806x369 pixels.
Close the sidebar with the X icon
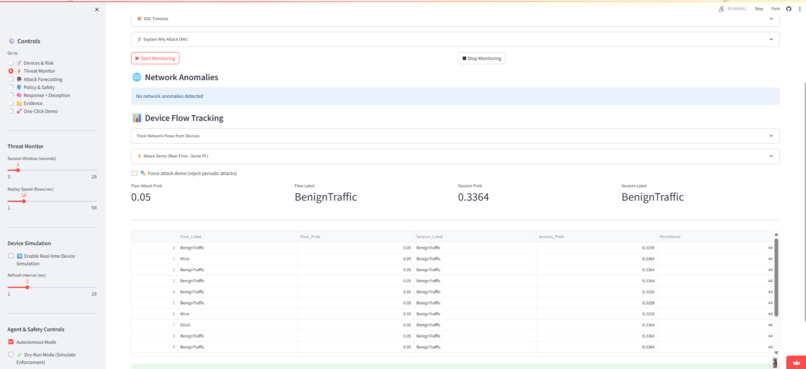(97, 9)
